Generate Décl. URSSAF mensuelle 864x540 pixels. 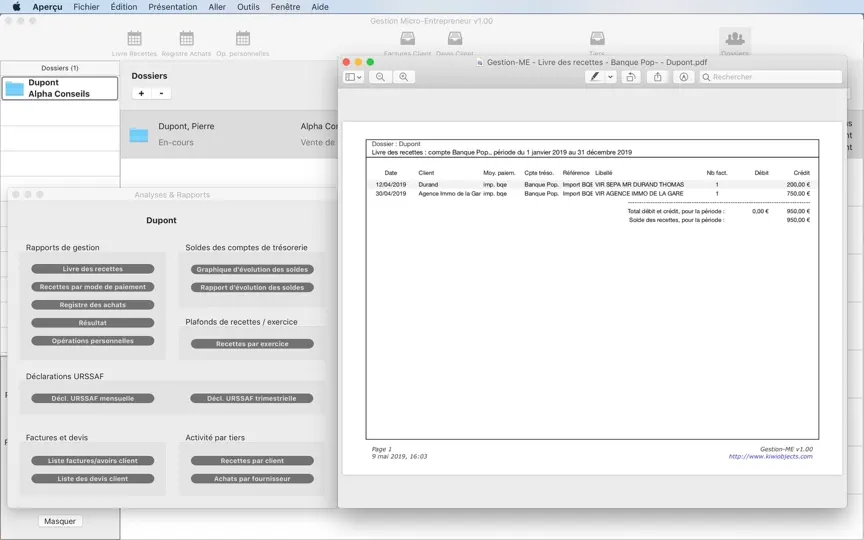pyautogui.click(x=93, y=398)
